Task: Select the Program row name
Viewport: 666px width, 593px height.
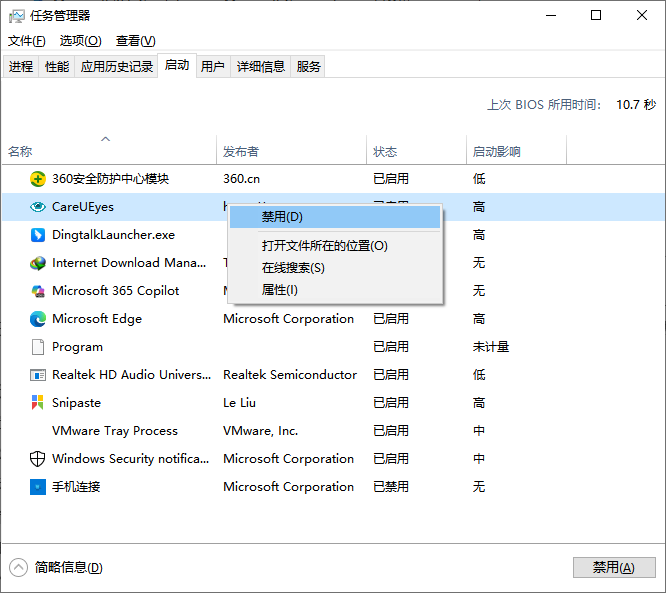Action: 77,347
